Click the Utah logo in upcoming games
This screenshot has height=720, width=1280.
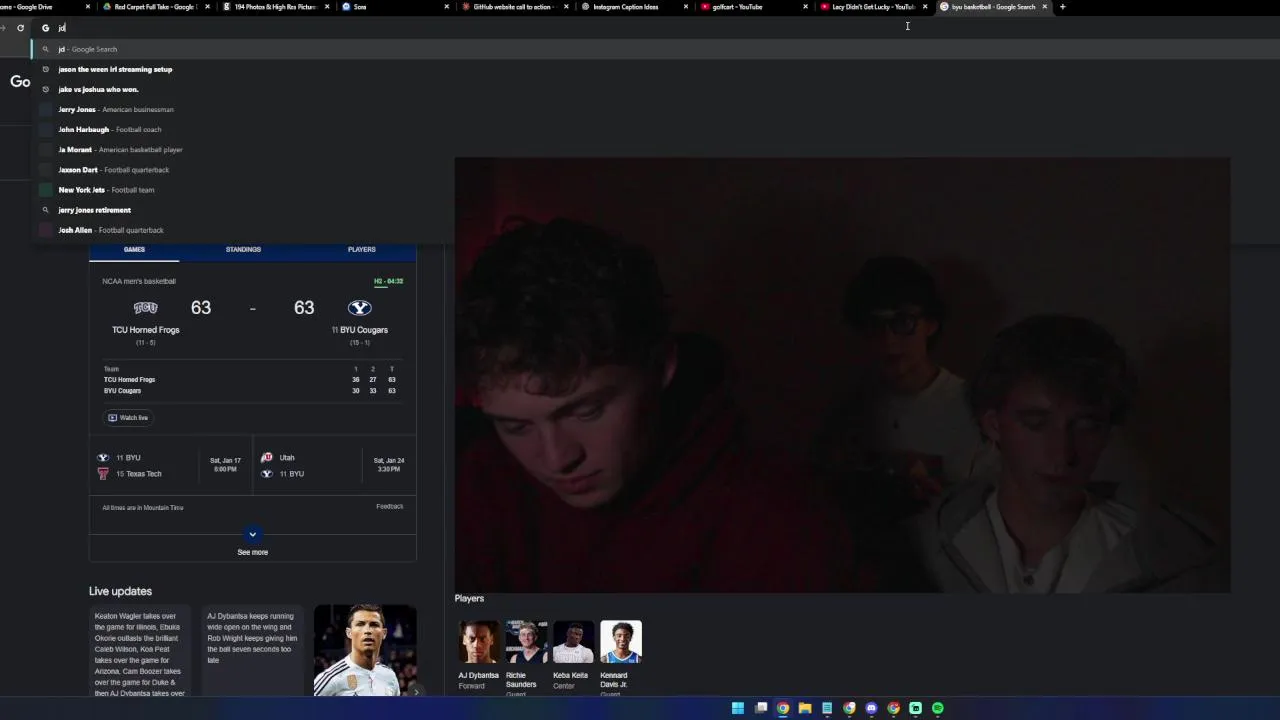click(266, 458)
